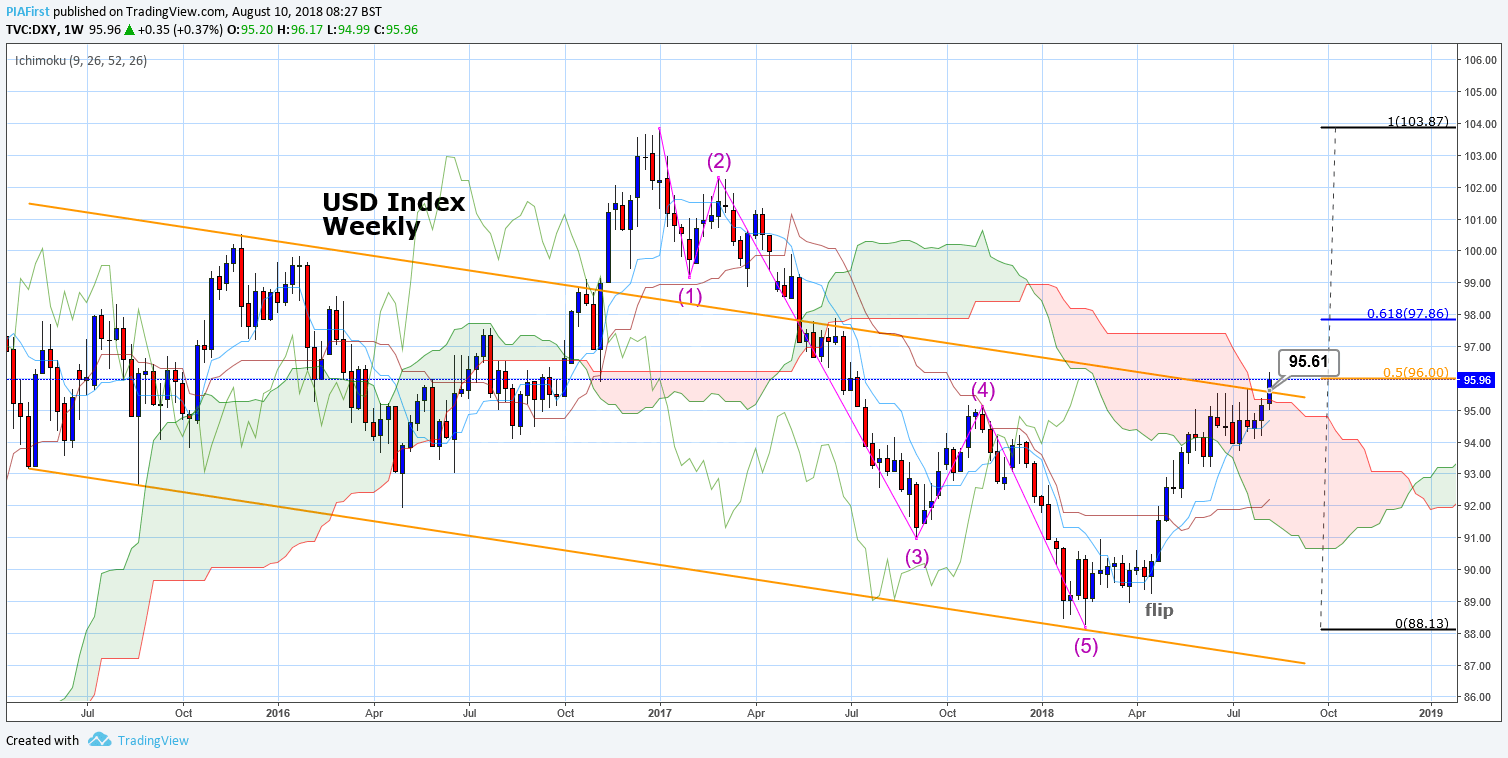Screen dimensions: 1508x758
Task: Select the wave (5) label
Action: [x=1086, y=646]
